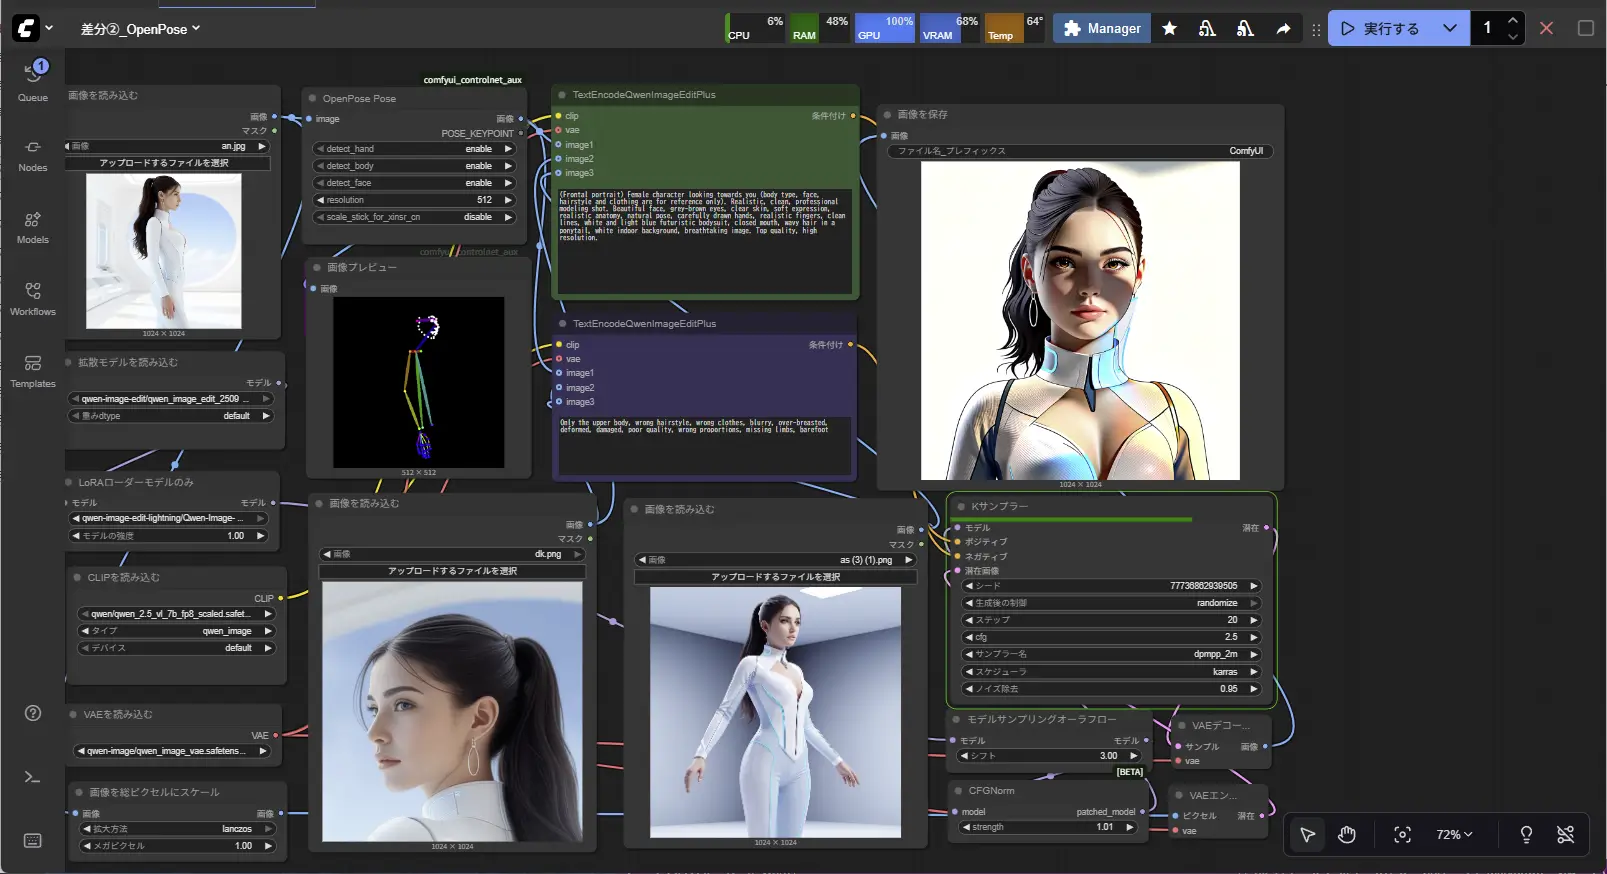The width and height of the screenshot is (1607, 874).
Task: Toggle the detect_hand enable option
Action: click(x=414, y=149)
